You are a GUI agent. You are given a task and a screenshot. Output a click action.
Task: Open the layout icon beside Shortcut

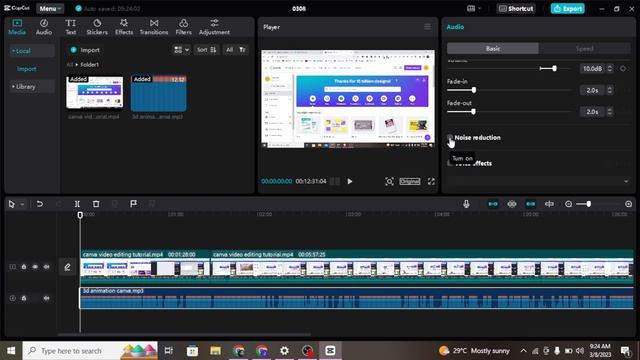473,8
